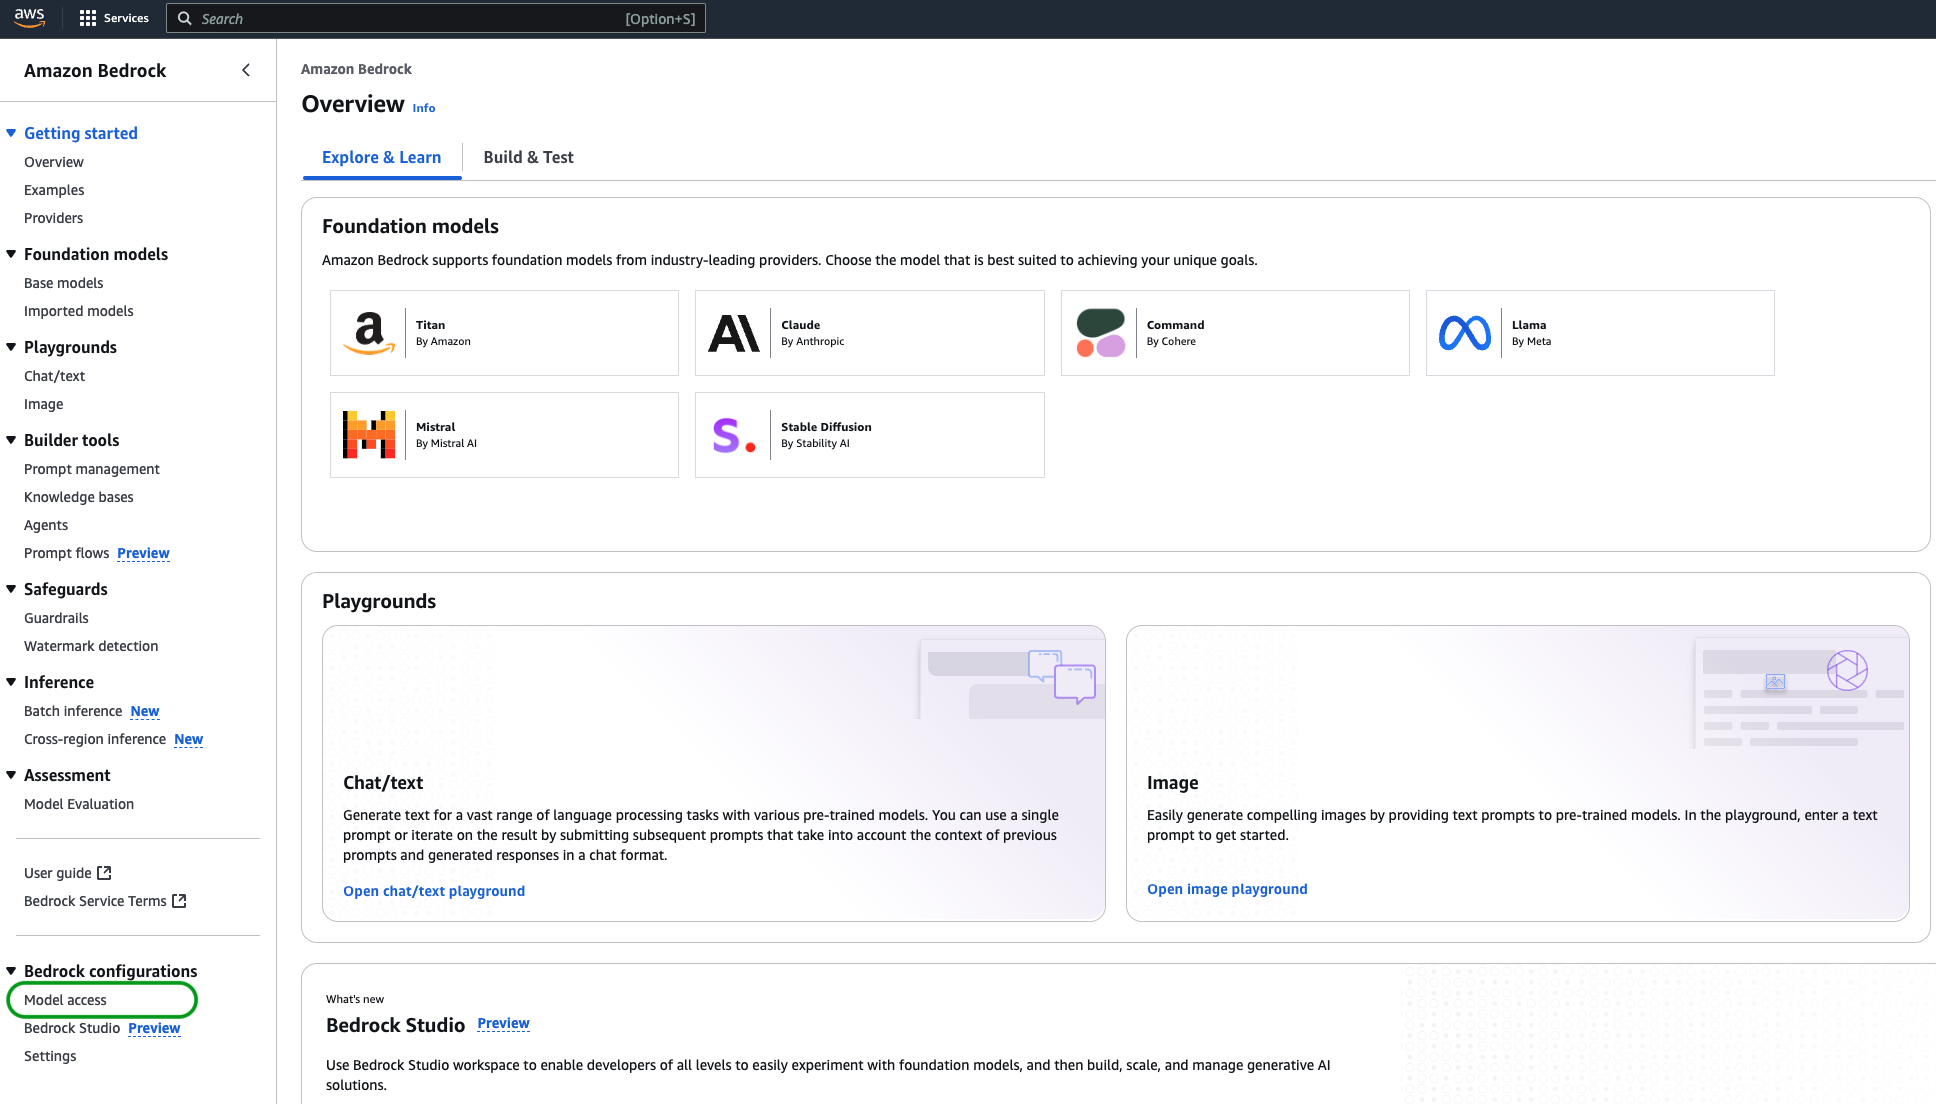Select the Explore & Learn tab
1936x1104 pixels.
[382, 157]
